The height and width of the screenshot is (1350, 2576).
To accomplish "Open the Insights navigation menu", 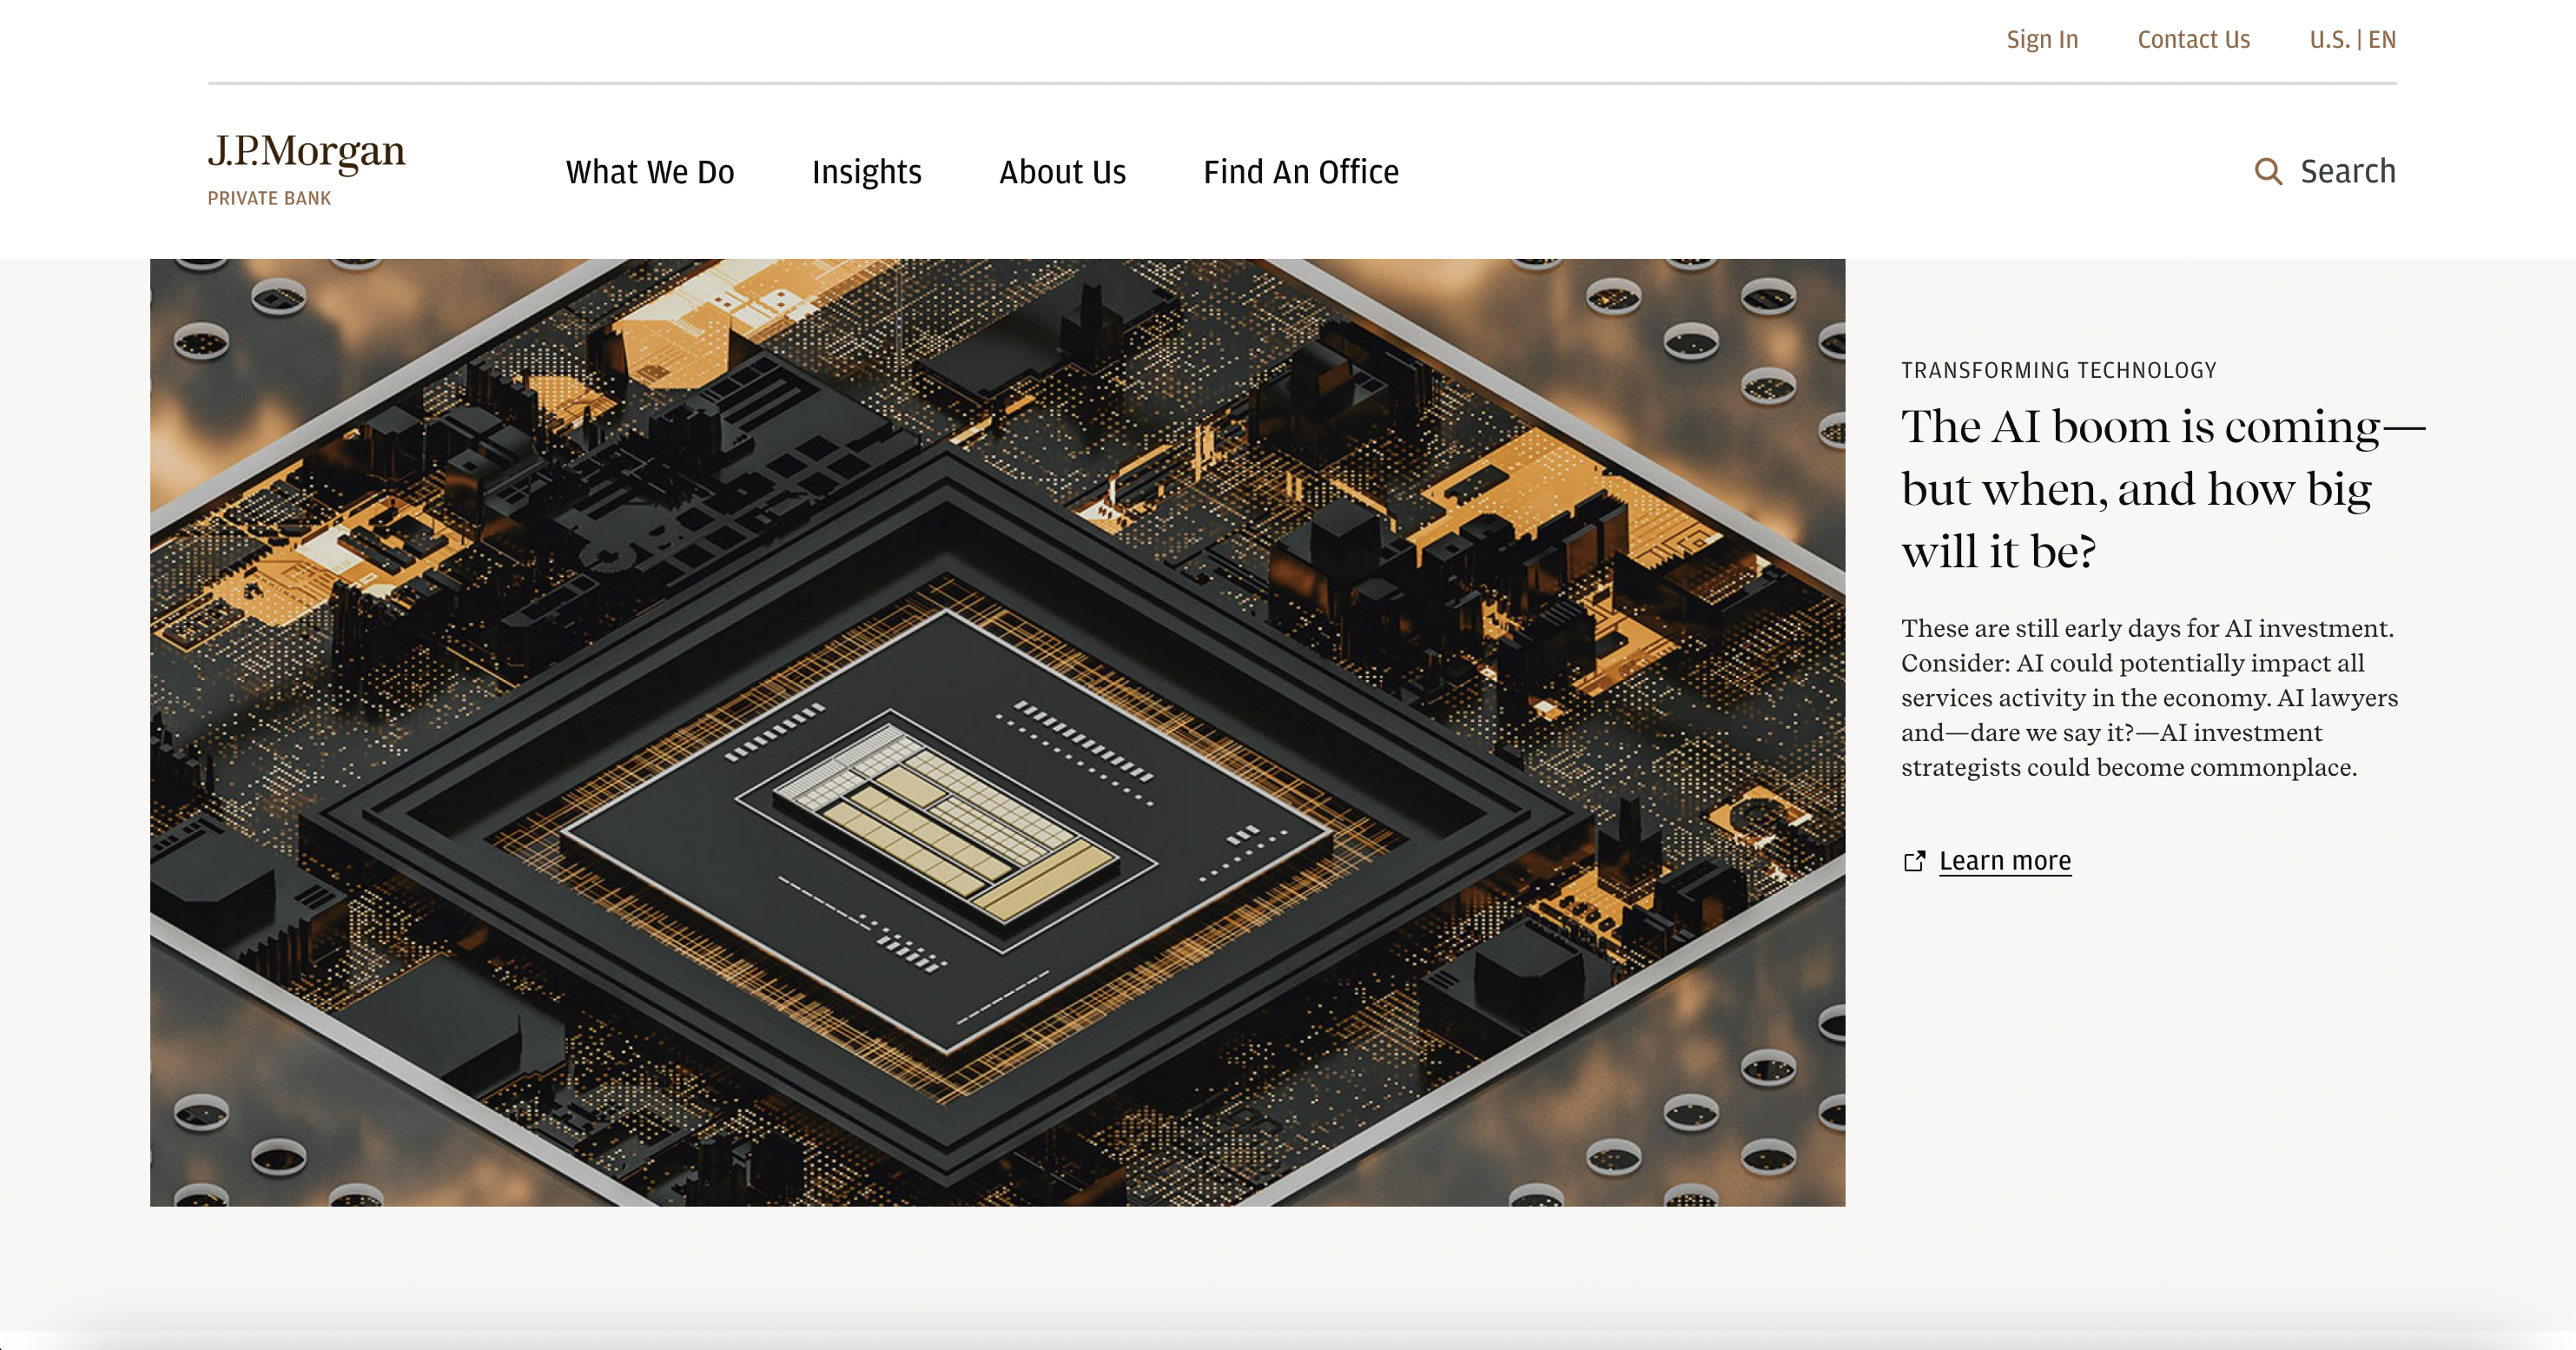I will click(866, 172).
